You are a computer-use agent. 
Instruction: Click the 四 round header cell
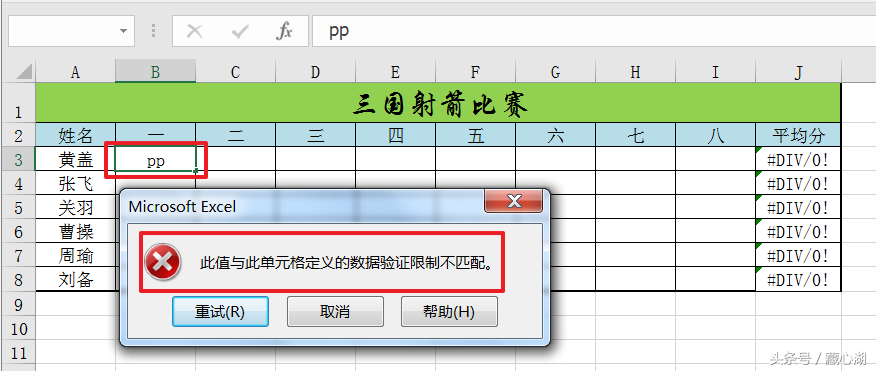pos(395,135)
